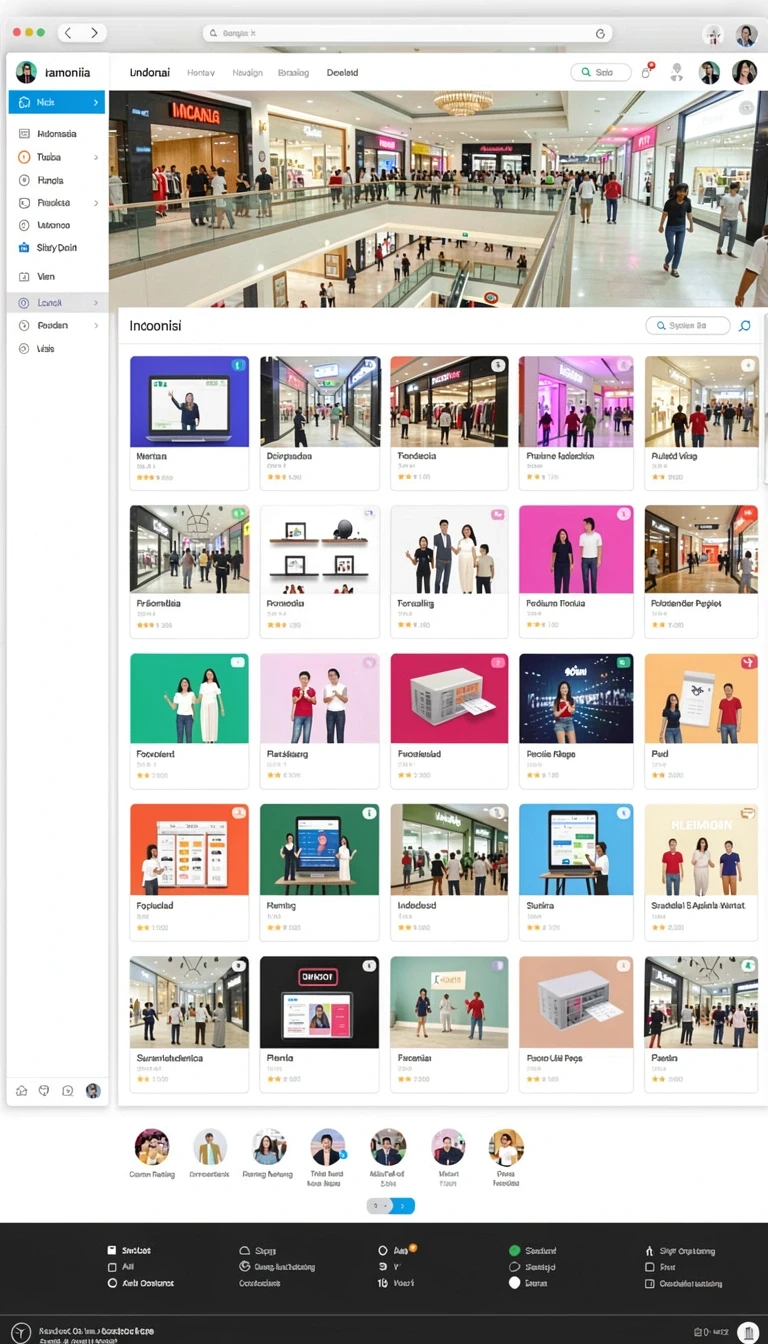Click the badge icon on the Mentan card
The height and width of the screenshot is (1344, 768).
pyautogui.click(x=238, y=366)
